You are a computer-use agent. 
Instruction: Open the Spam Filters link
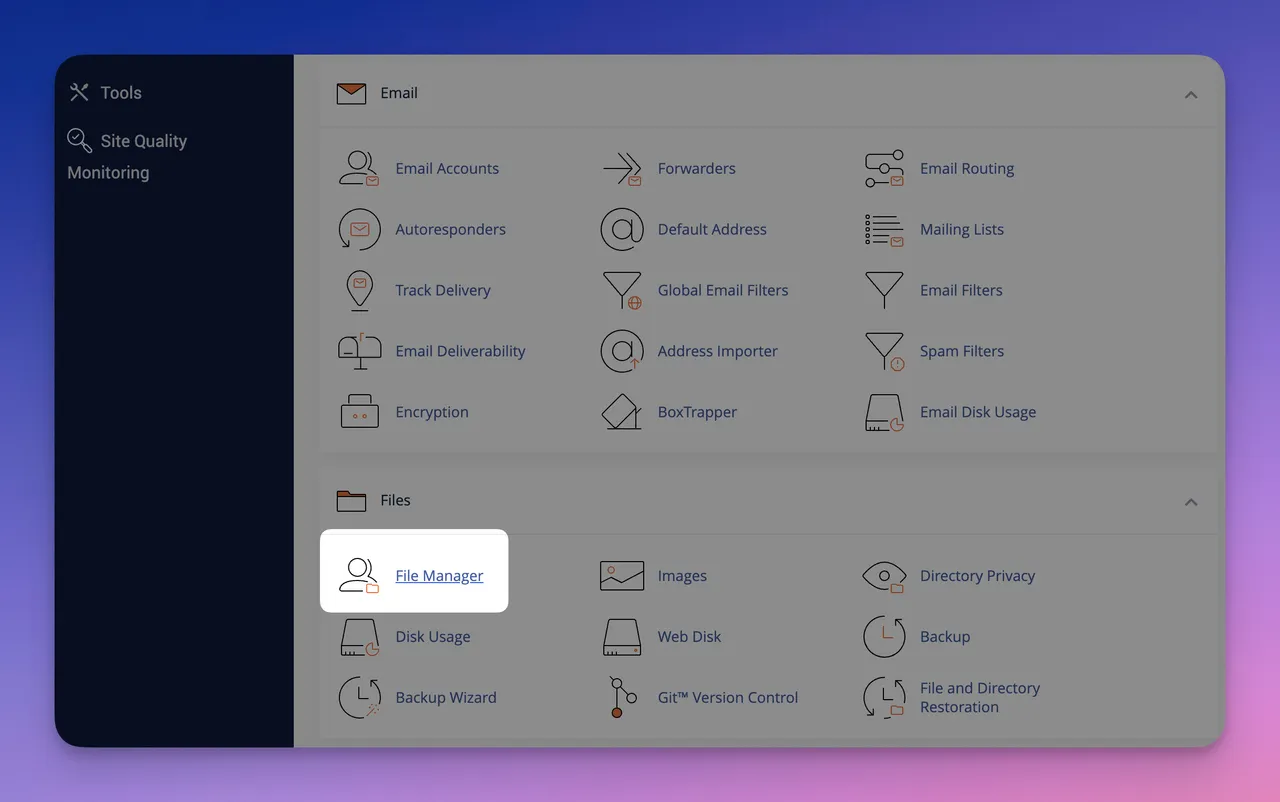962,352
